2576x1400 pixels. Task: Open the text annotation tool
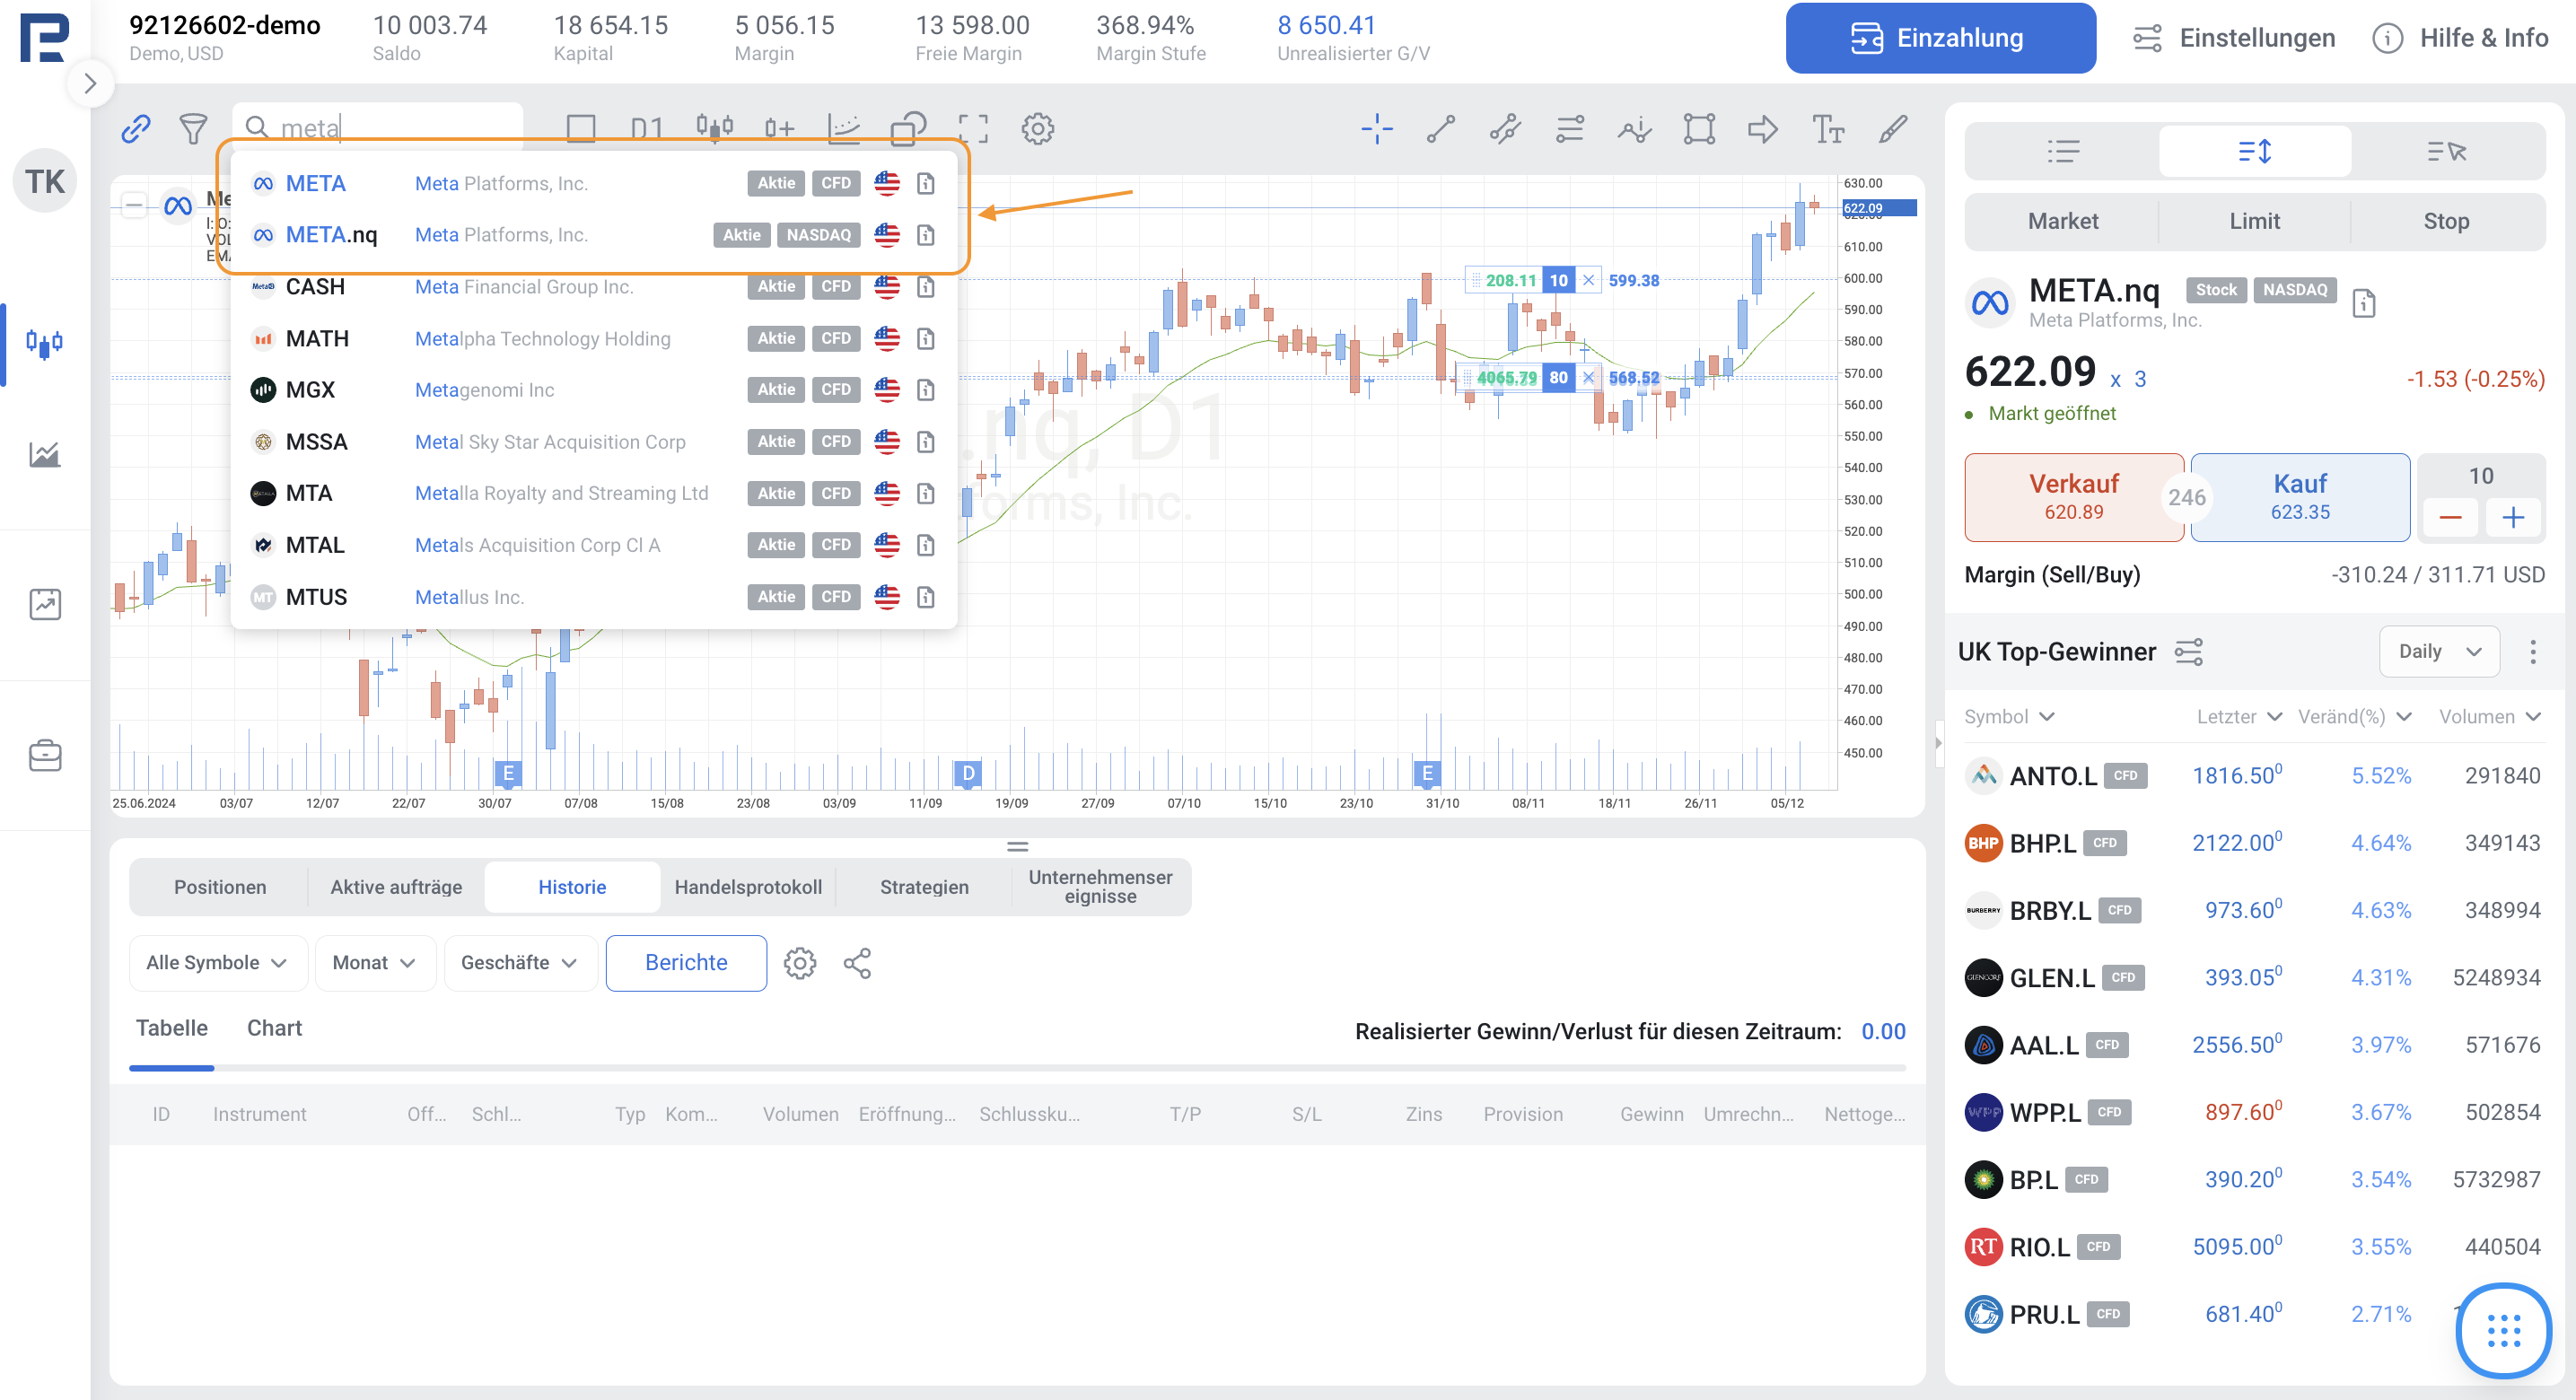click(x=1827, y=129)
